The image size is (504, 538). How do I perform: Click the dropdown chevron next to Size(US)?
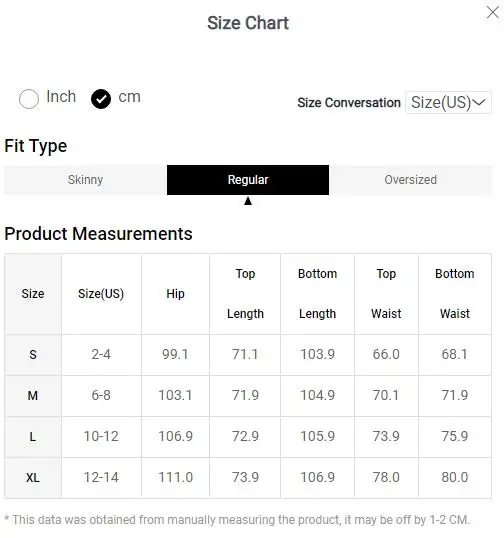[x=479, y=102]
